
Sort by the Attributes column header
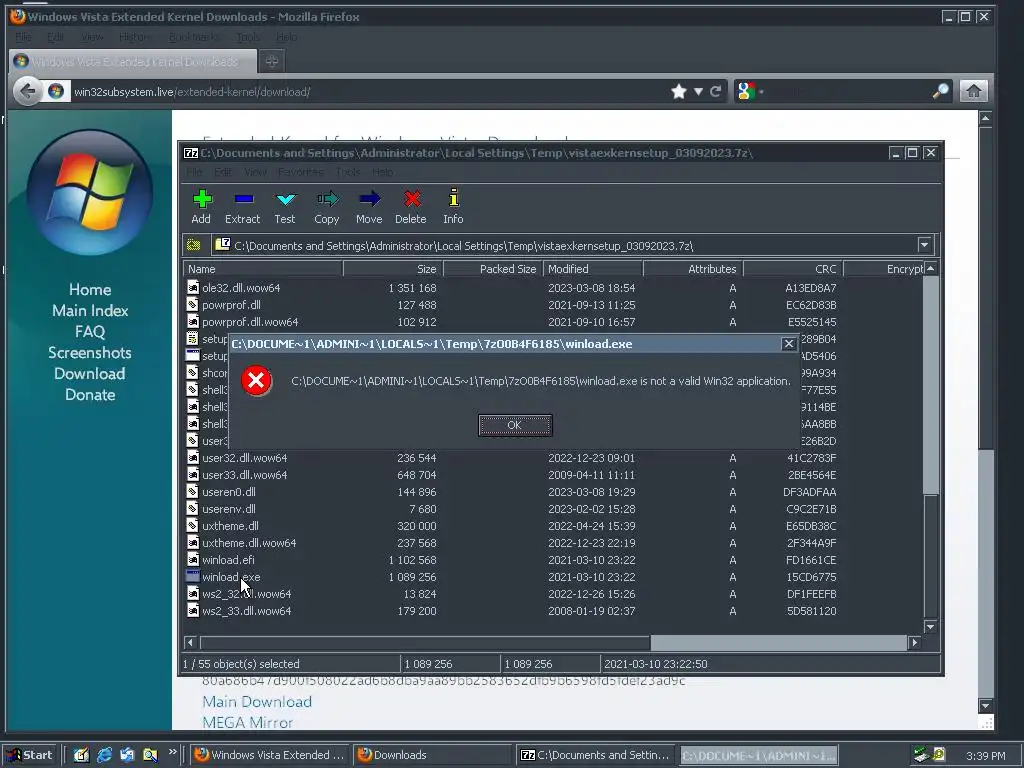click(693, 269)
